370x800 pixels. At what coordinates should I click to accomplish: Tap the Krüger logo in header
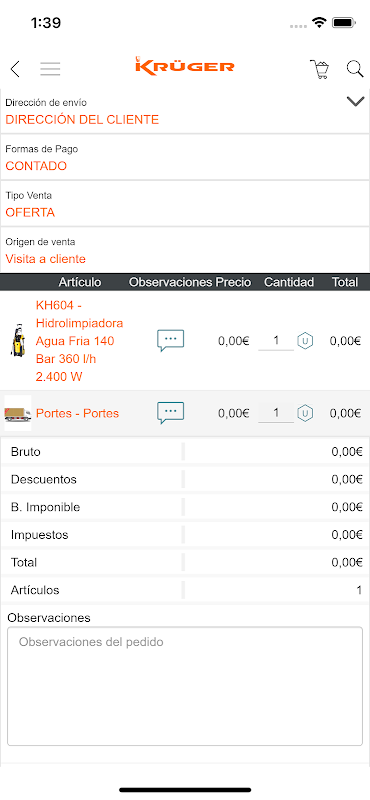click(x=185, y=66)
